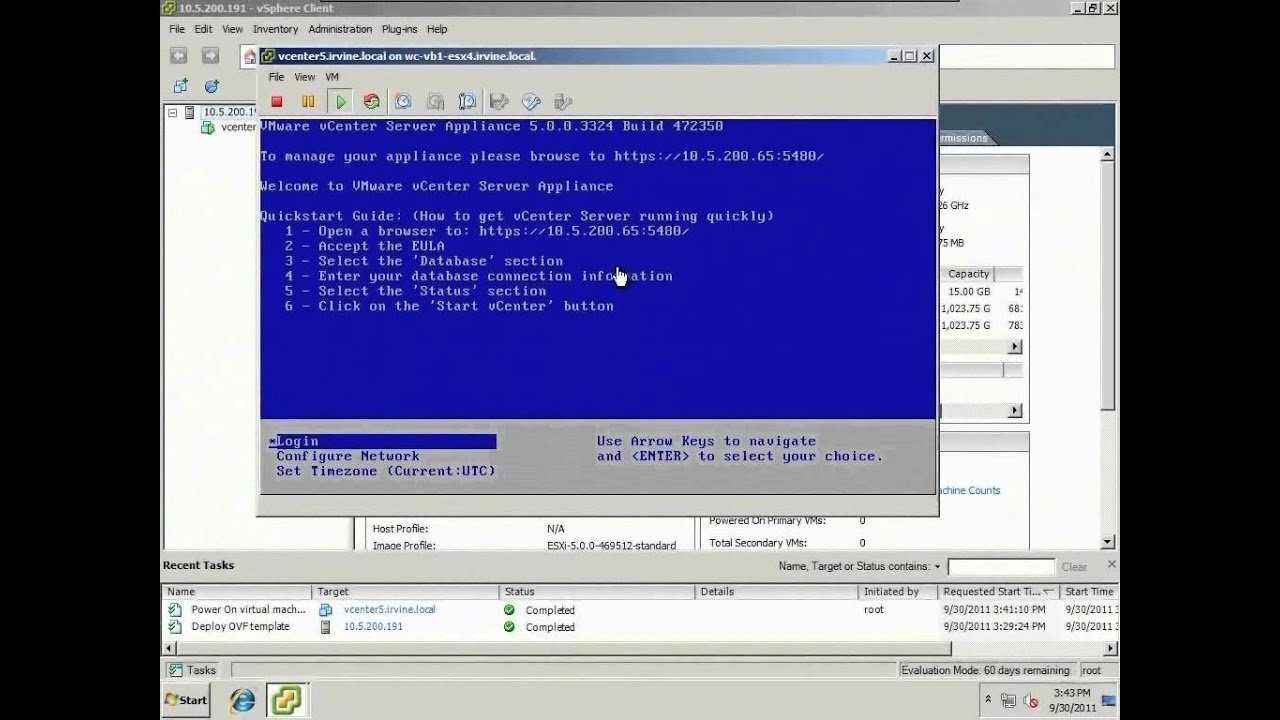Click the Completed status icon for Deploy OVF template
The width and height of the screenshot is (1280, 720).
(509, 627)
